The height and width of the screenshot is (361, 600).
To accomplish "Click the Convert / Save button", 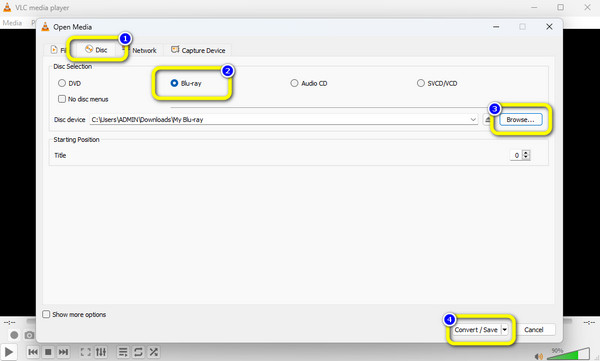I will (x=476, y=330).
